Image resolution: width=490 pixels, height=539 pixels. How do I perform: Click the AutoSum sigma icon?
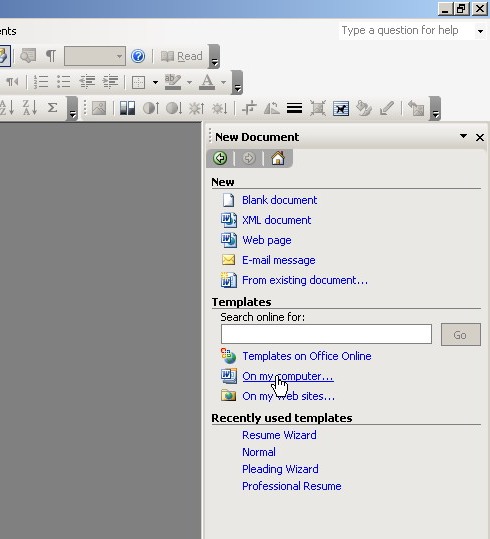click(52, 108)
